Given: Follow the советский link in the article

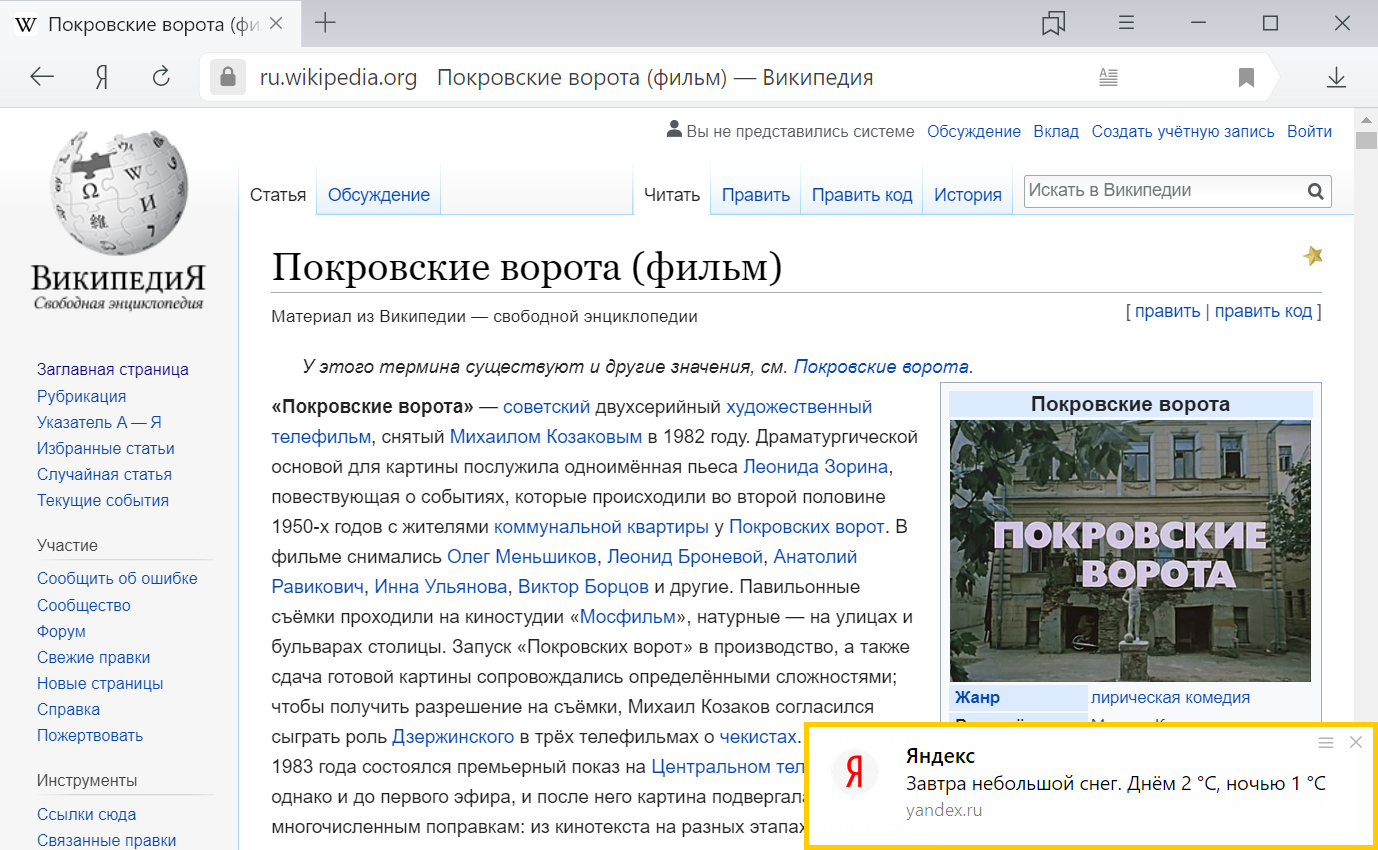Looking at the screenshot, I should 547,407.
